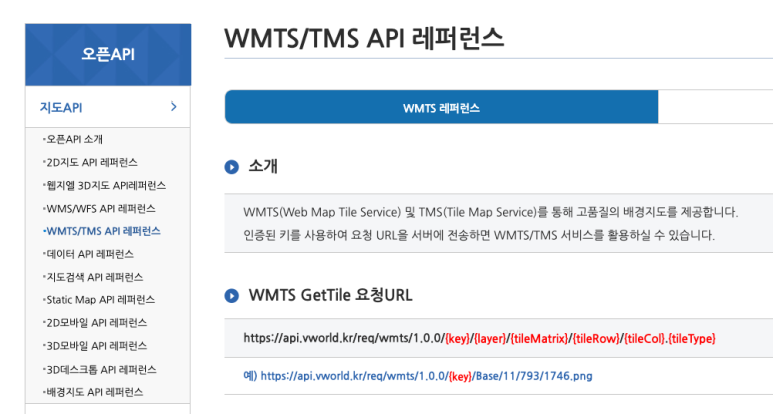Image resolution: width=773 pixels, height=414 pixels.
Task: Click the sentence about 인증된 키 usage
Action: coord(479,235)
